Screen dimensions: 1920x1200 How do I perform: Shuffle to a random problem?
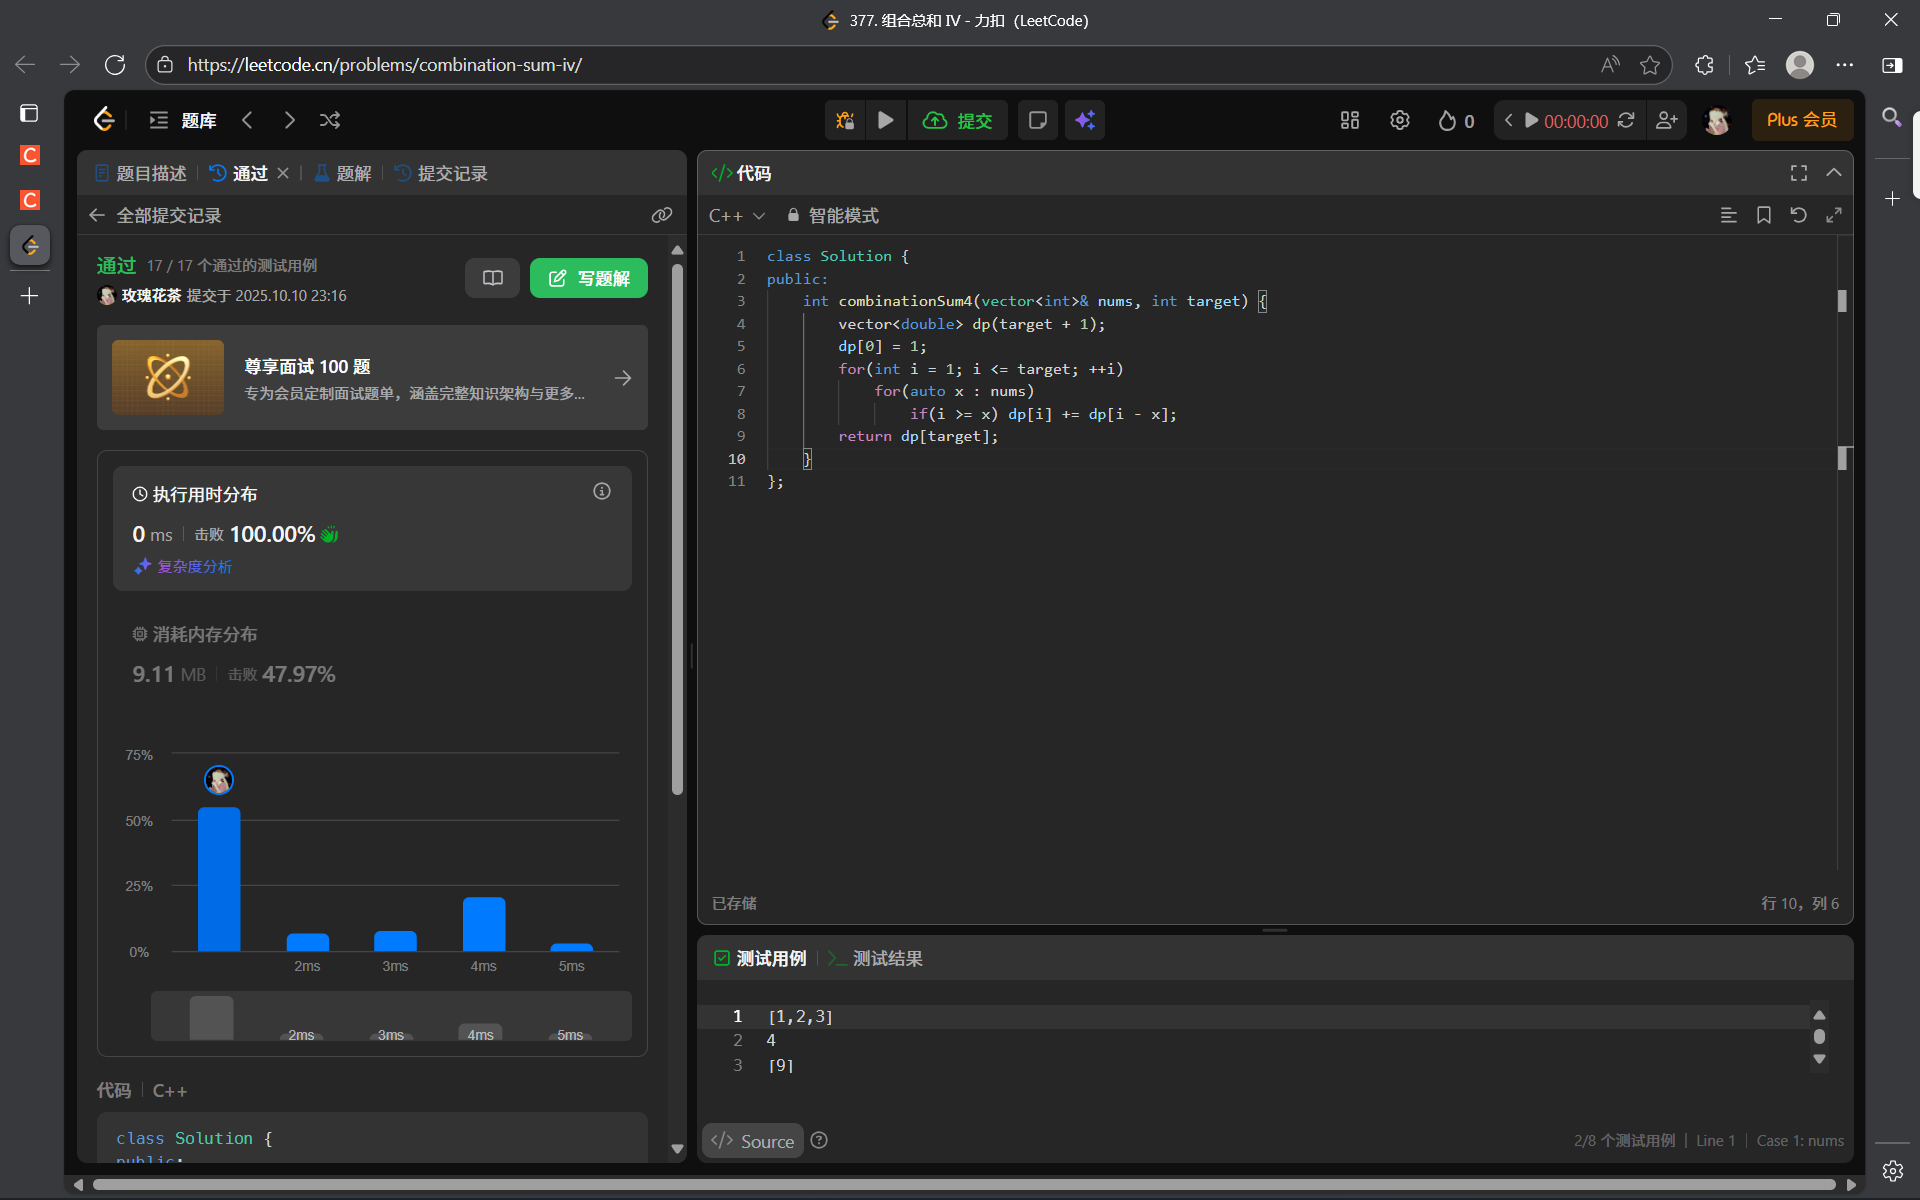click(330, 120)
